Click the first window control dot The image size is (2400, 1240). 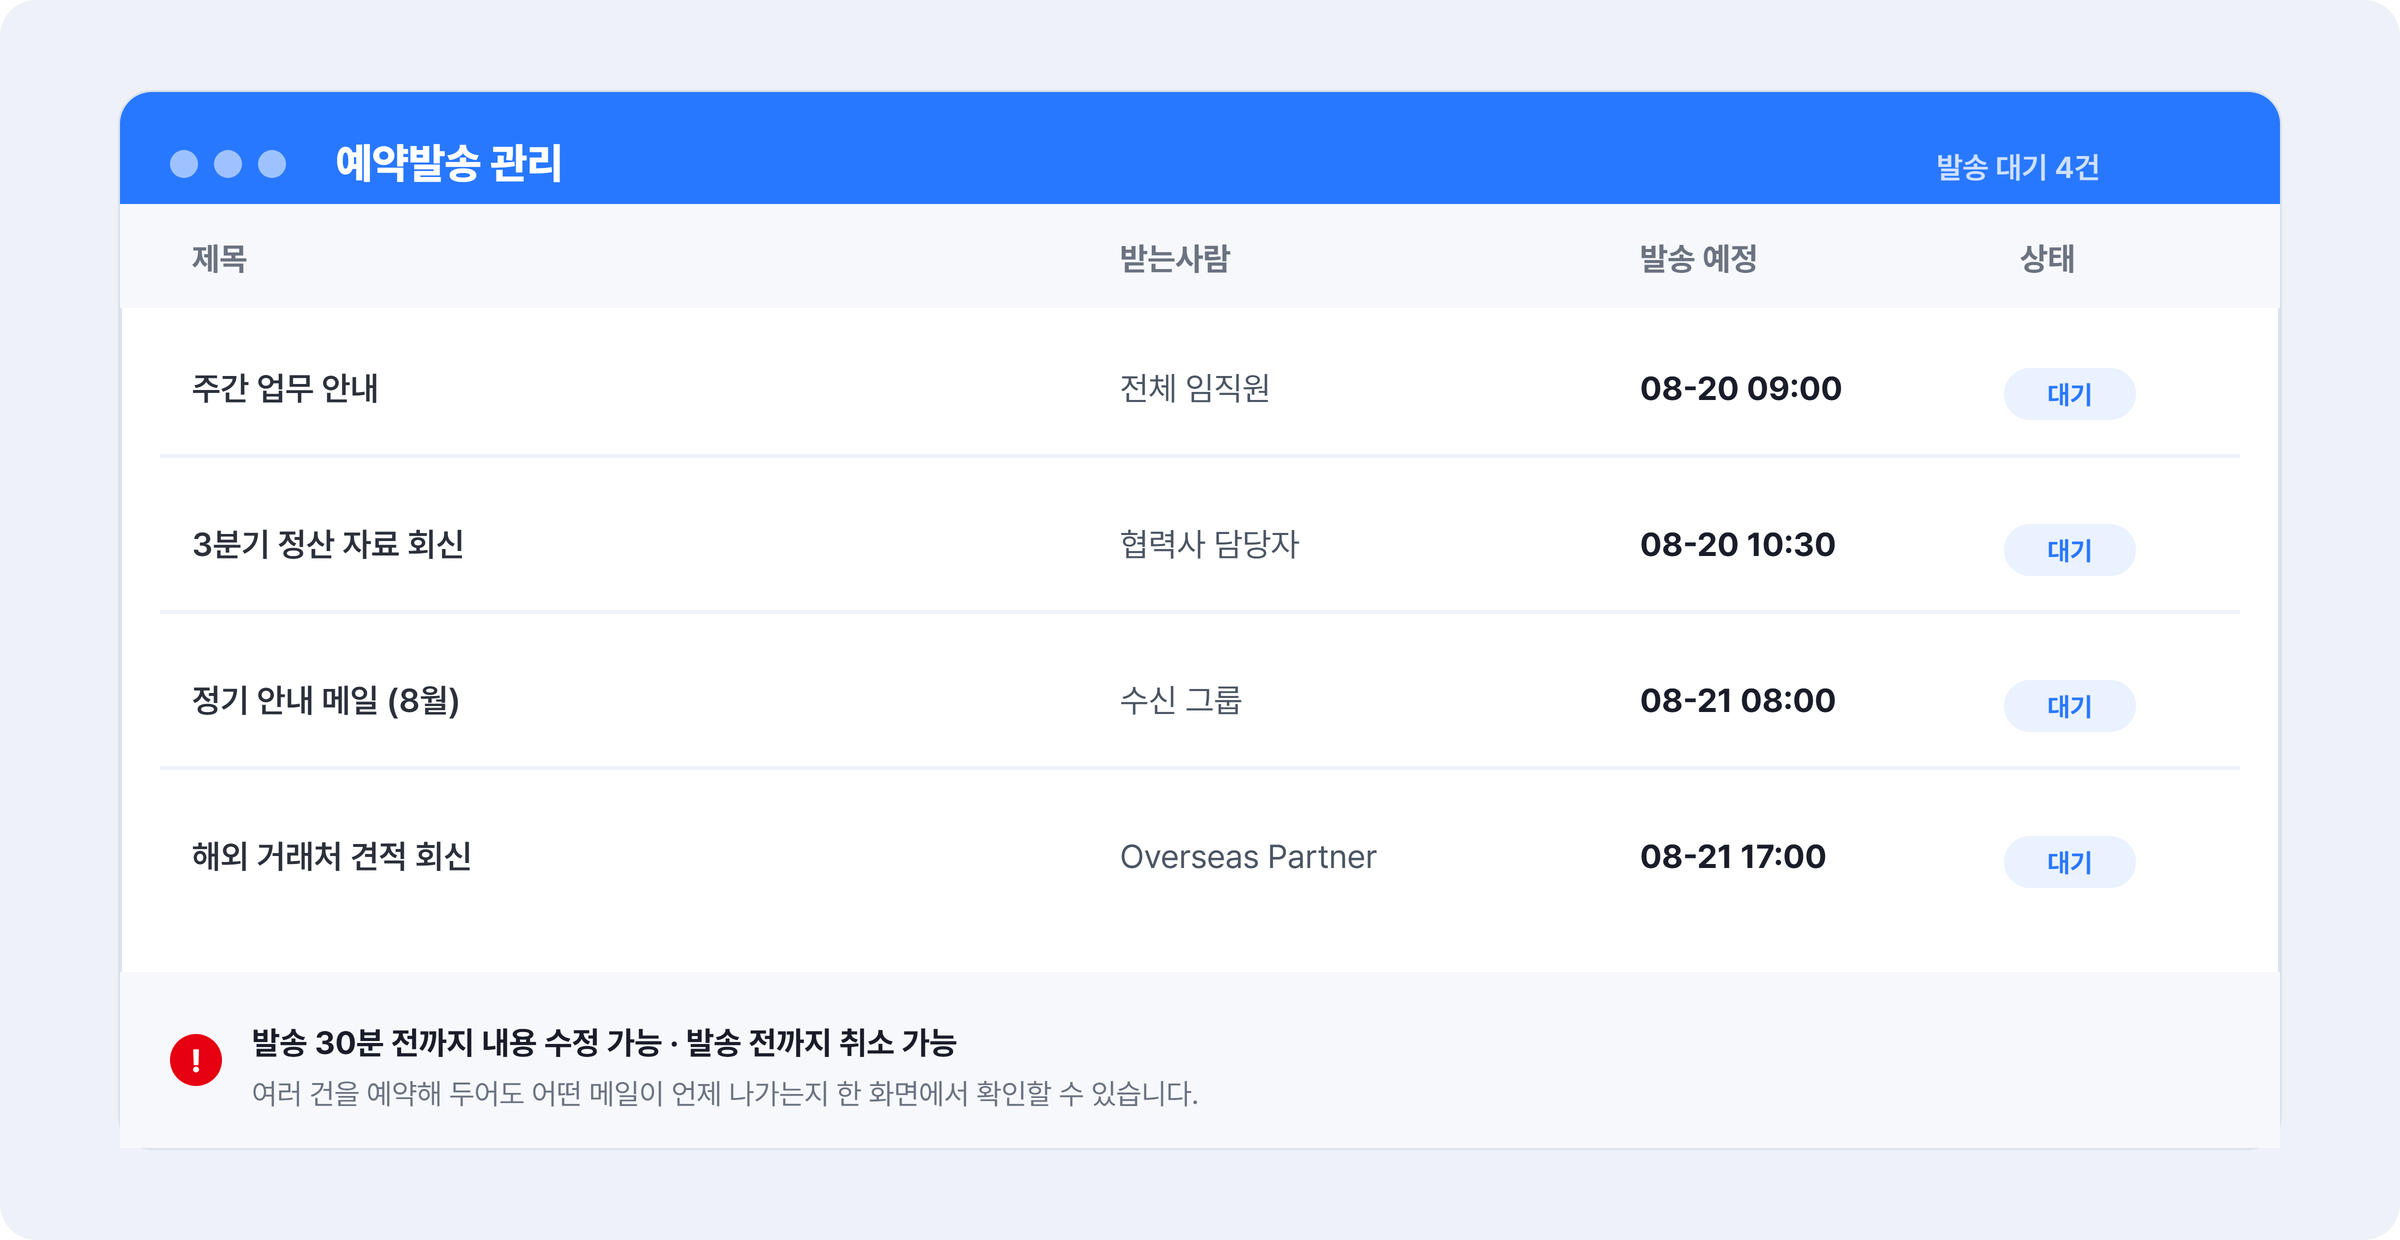point(184,164)
